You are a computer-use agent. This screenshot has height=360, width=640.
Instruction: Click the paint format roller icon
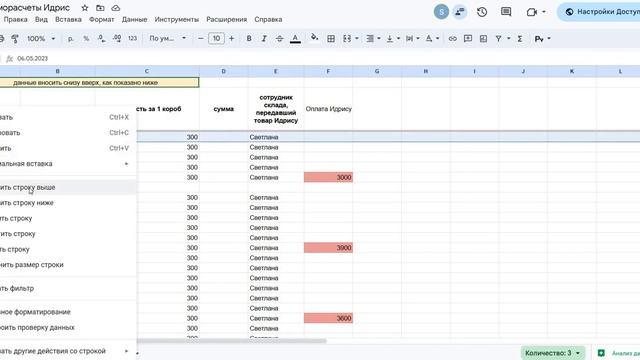point(15,38)
